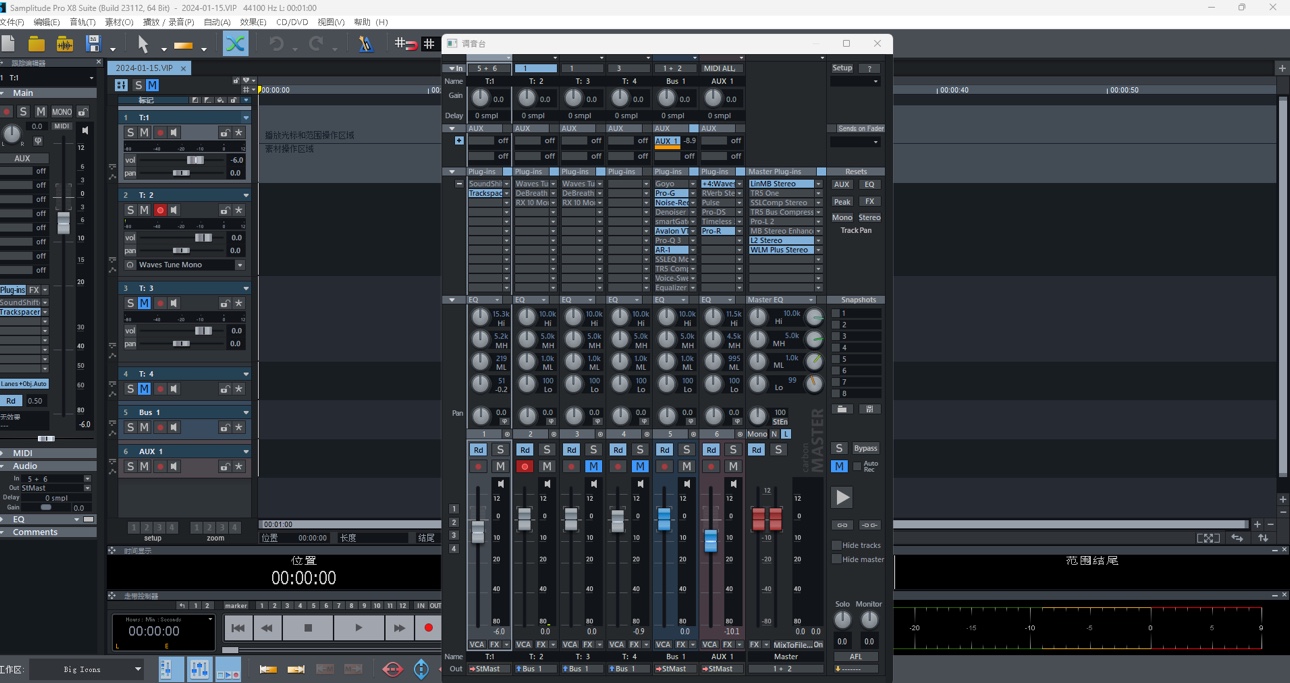Click the mixer play button beside Master
The height and width of the screenshot is (683, 1290).
(842, 497)
